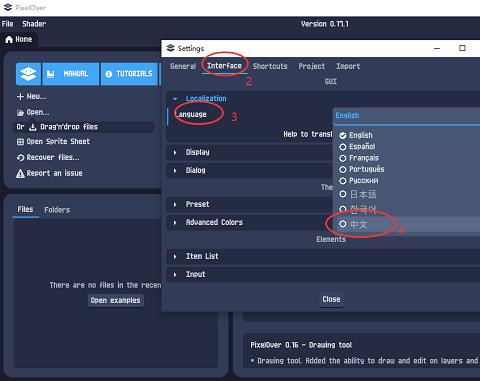Click the drag'n'drop download icon
The width and height of the screenshot is (480, 381).
pyautogui.click(x=33, y=127)
